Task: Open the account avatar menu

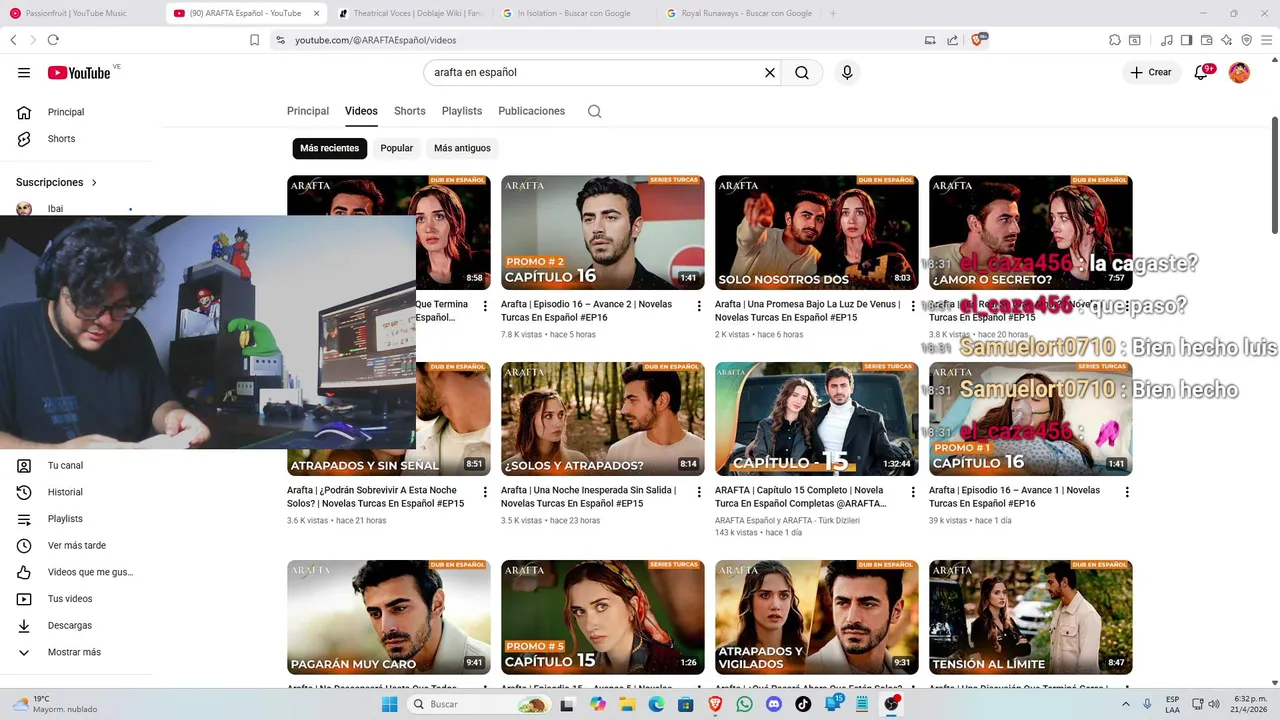Action: coord(1239,72)
